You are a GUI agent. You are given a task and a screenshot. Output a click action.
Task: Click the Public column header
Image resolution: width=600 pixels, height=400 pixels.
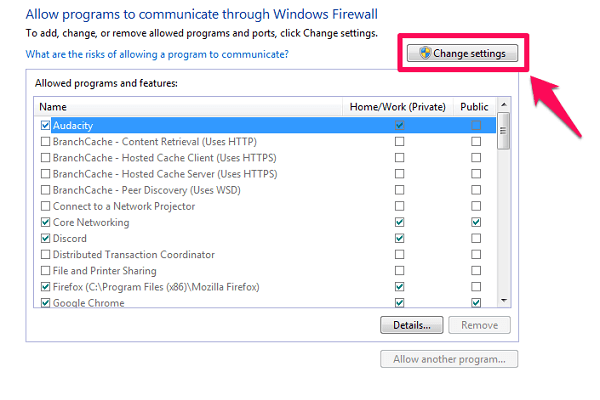[x=474, y=107]
